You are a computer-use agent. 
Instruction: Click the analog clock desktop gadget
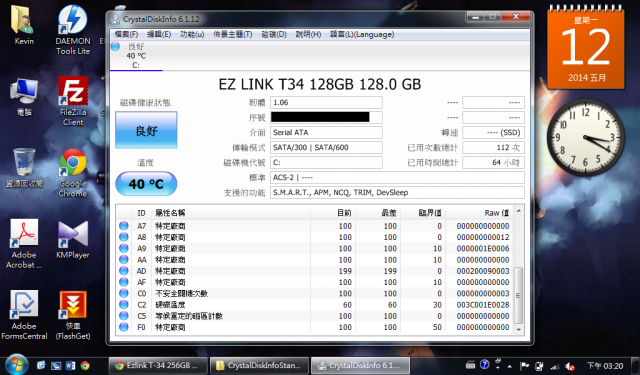tap(586, 138)
